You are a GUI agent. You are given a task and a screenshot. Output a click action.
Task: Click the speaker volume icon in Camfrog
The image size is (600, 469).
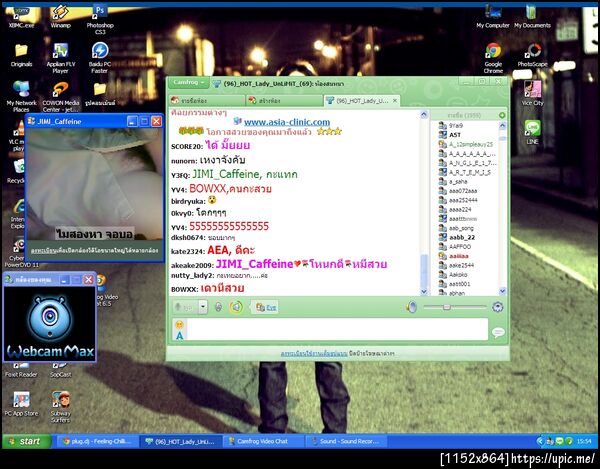411,307
